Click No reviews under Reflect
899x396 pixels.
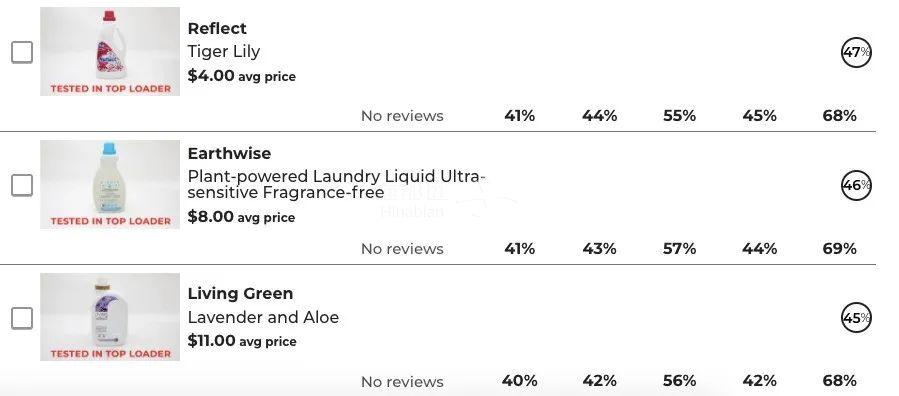coord(402,116)
